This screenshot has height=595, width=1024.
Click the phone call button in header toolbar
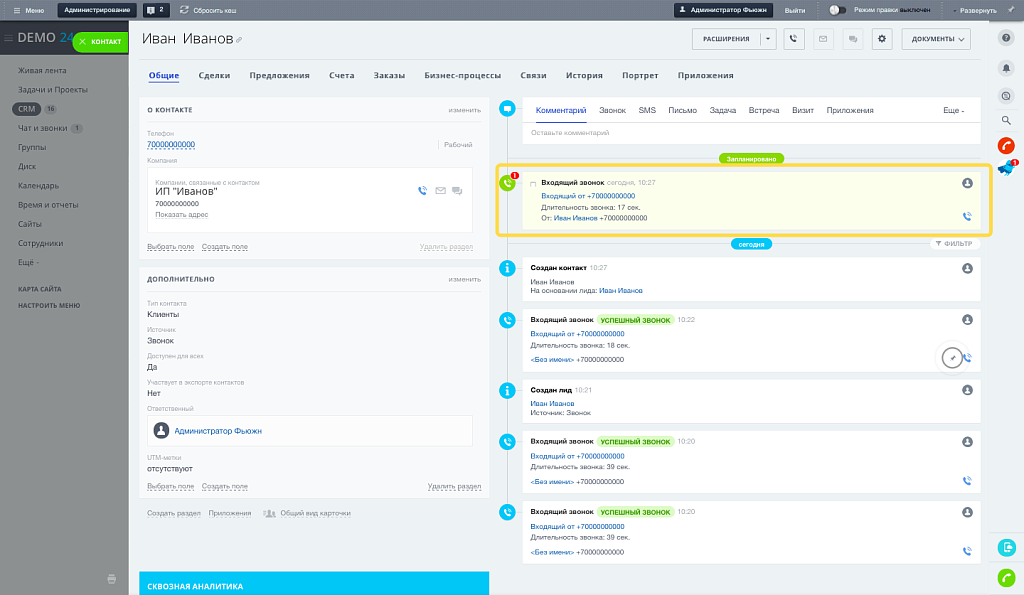tap(795, 39)
